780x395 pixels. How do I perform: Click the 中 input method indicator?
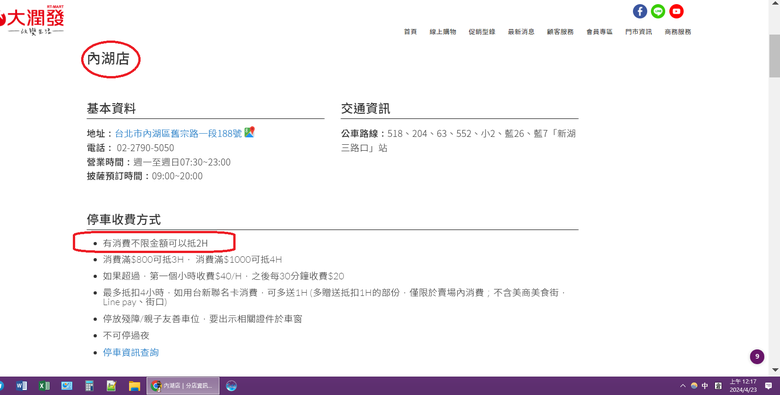point(705,386)
